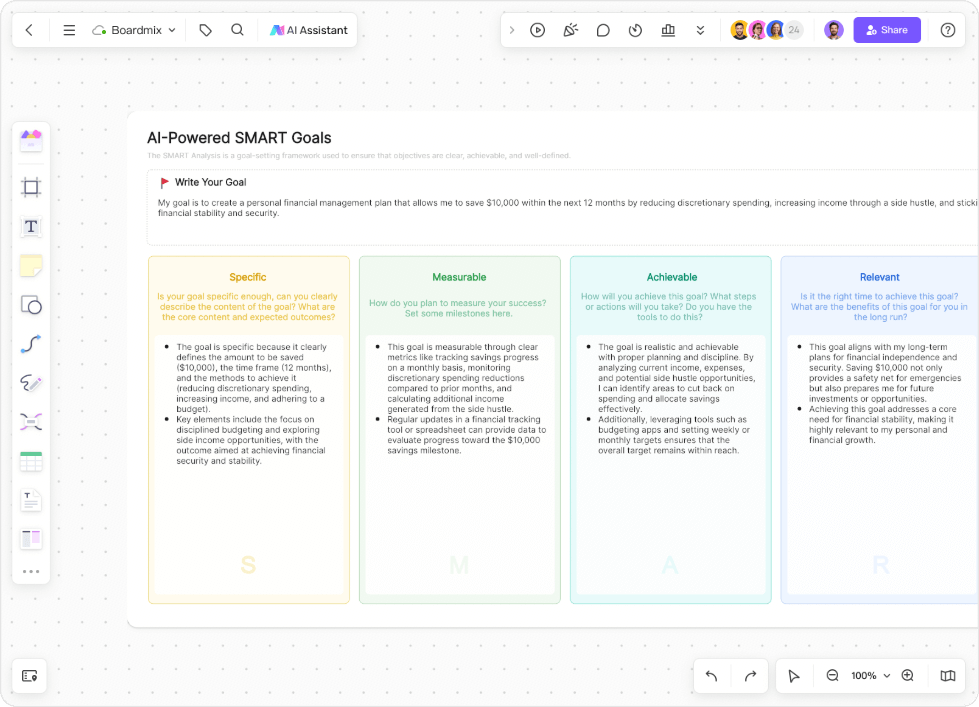Select the Mind map tool

pos(31,422)
